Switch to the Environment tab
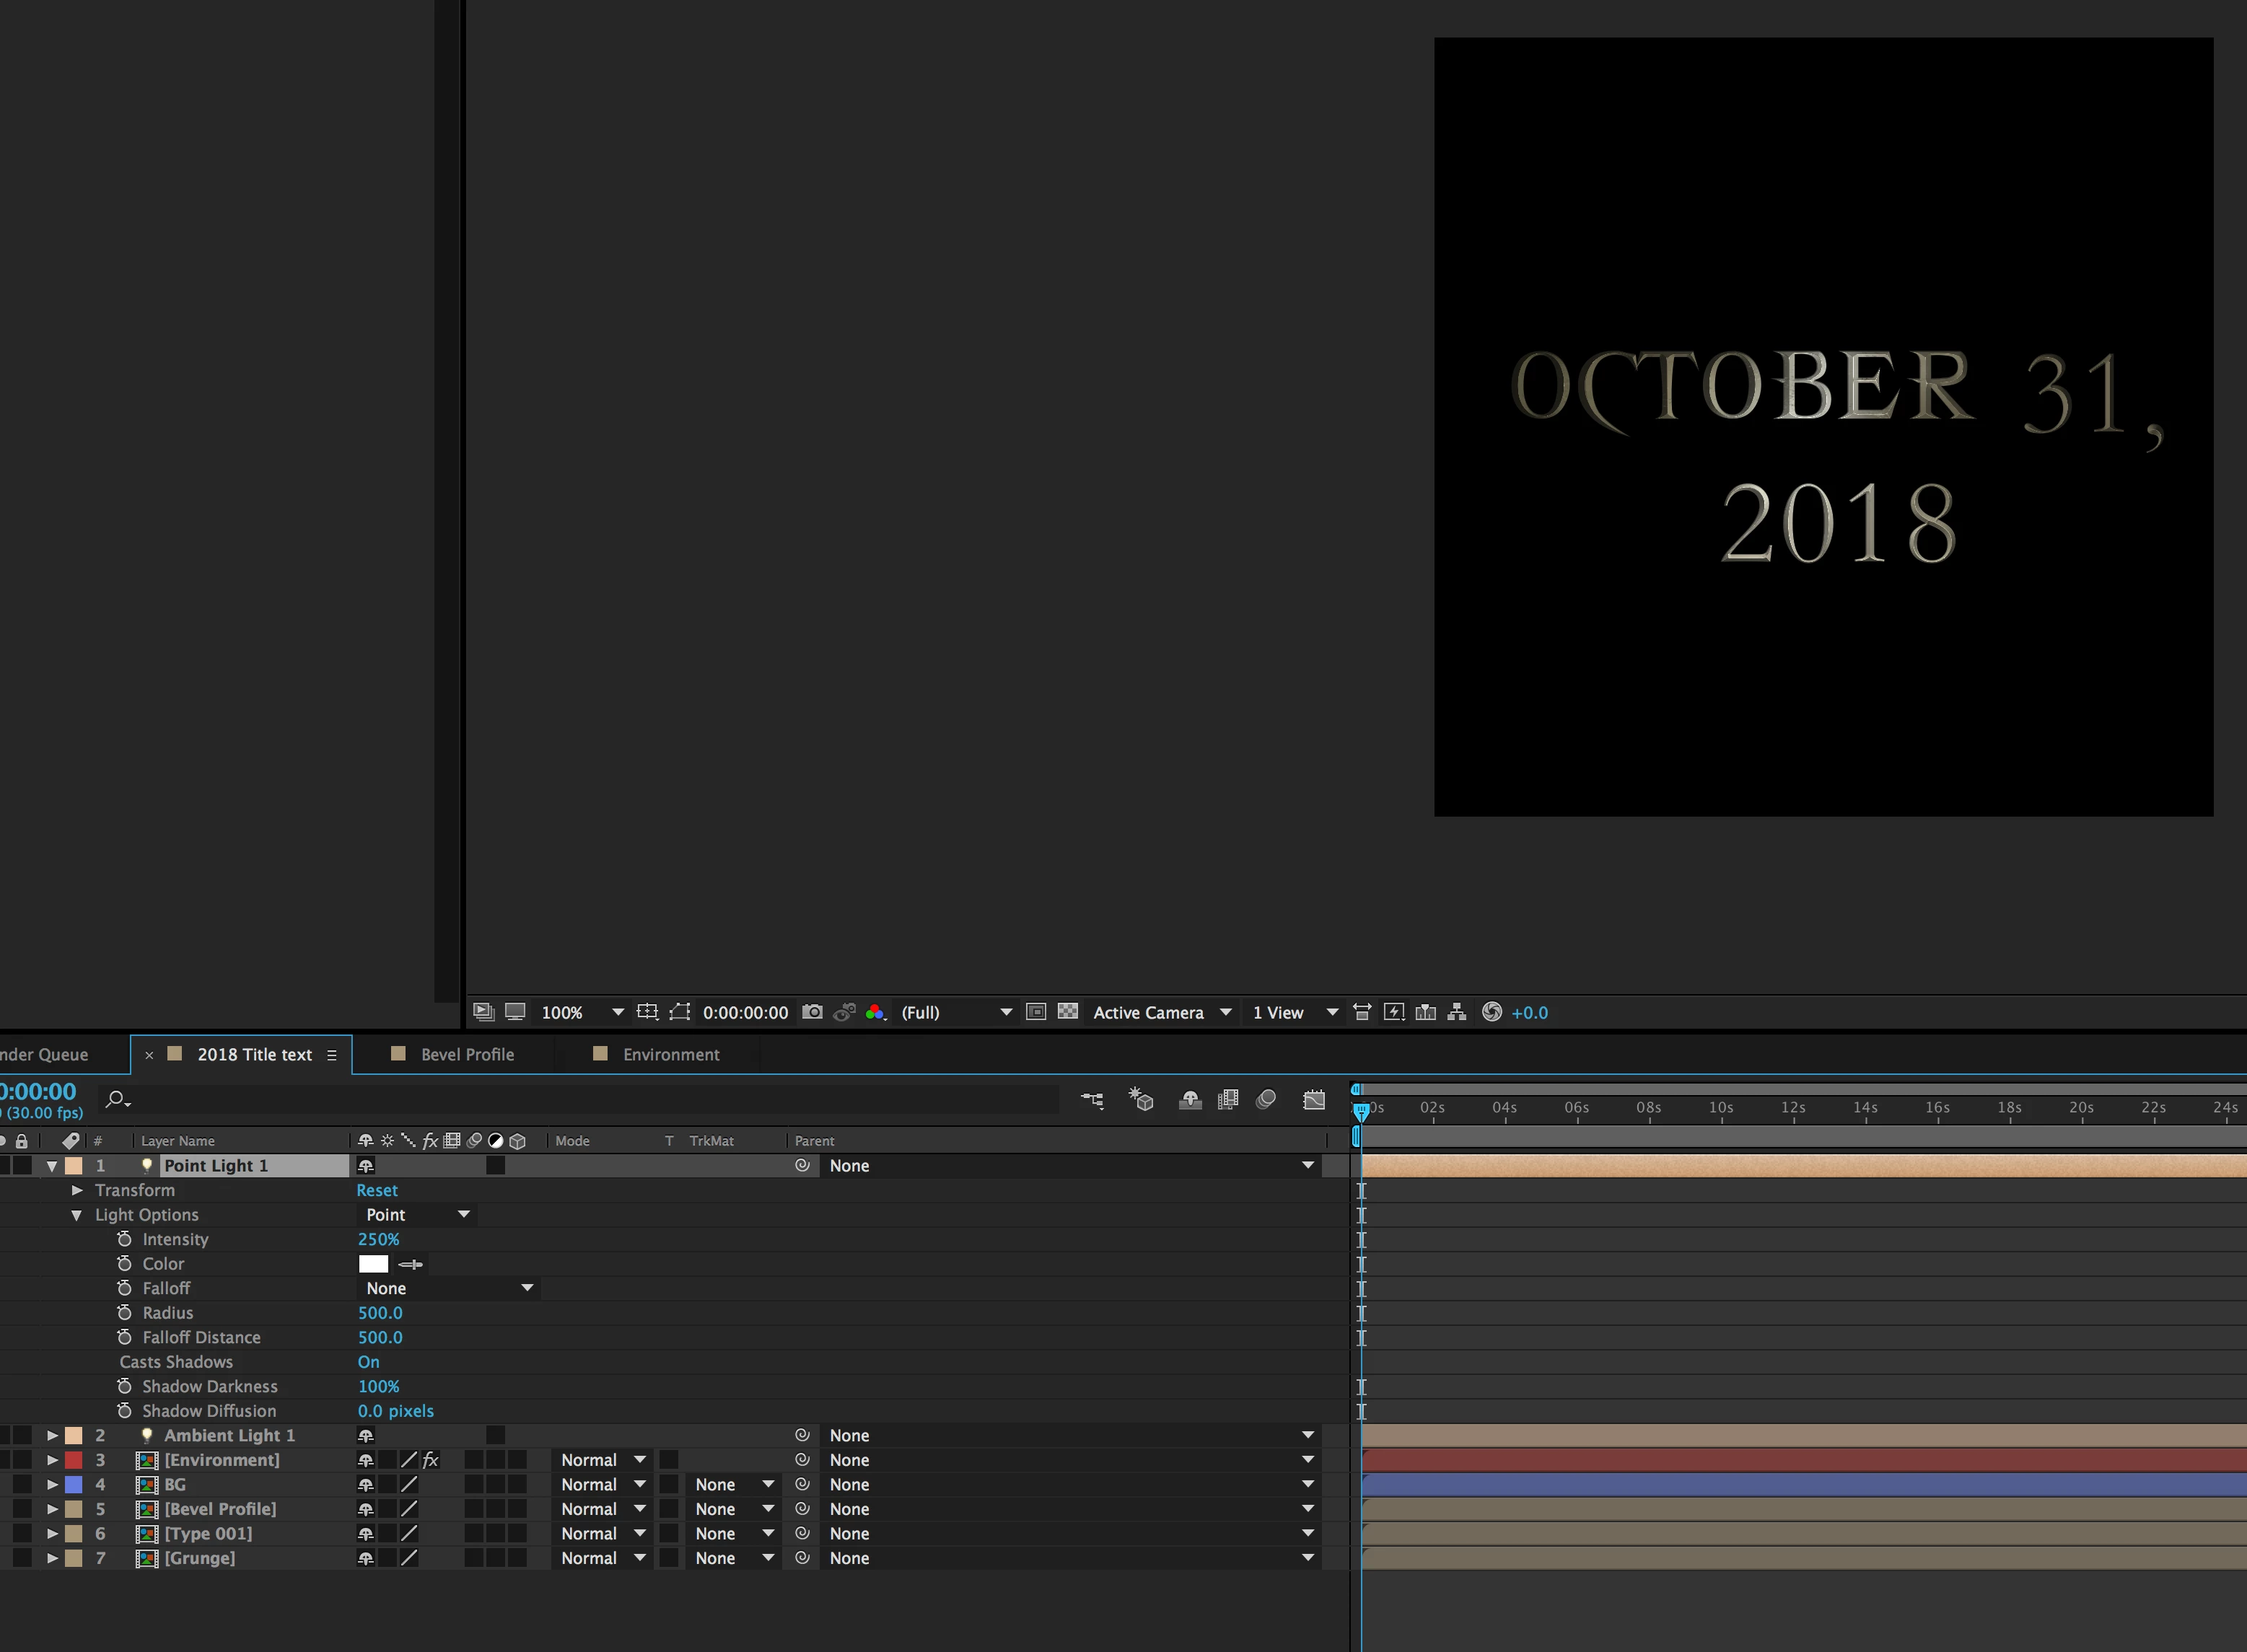 coord(670,1055)
